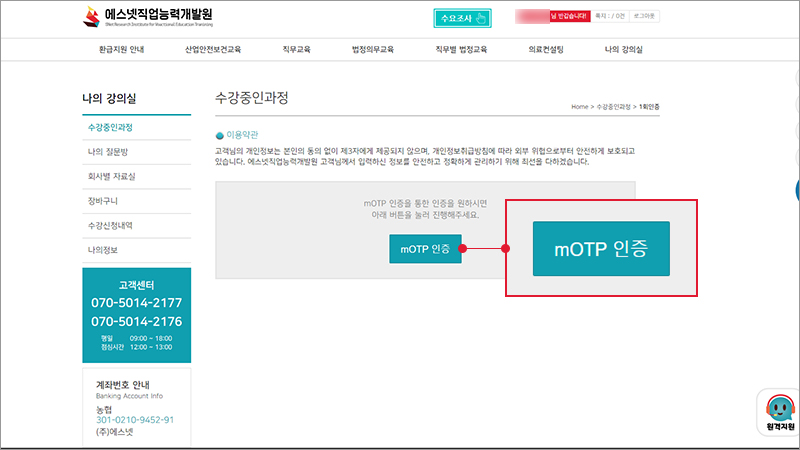Select the 의료컨설팅 menu item
The height and width of the screenshot is (450, 800).
click(x=548, y=49)
